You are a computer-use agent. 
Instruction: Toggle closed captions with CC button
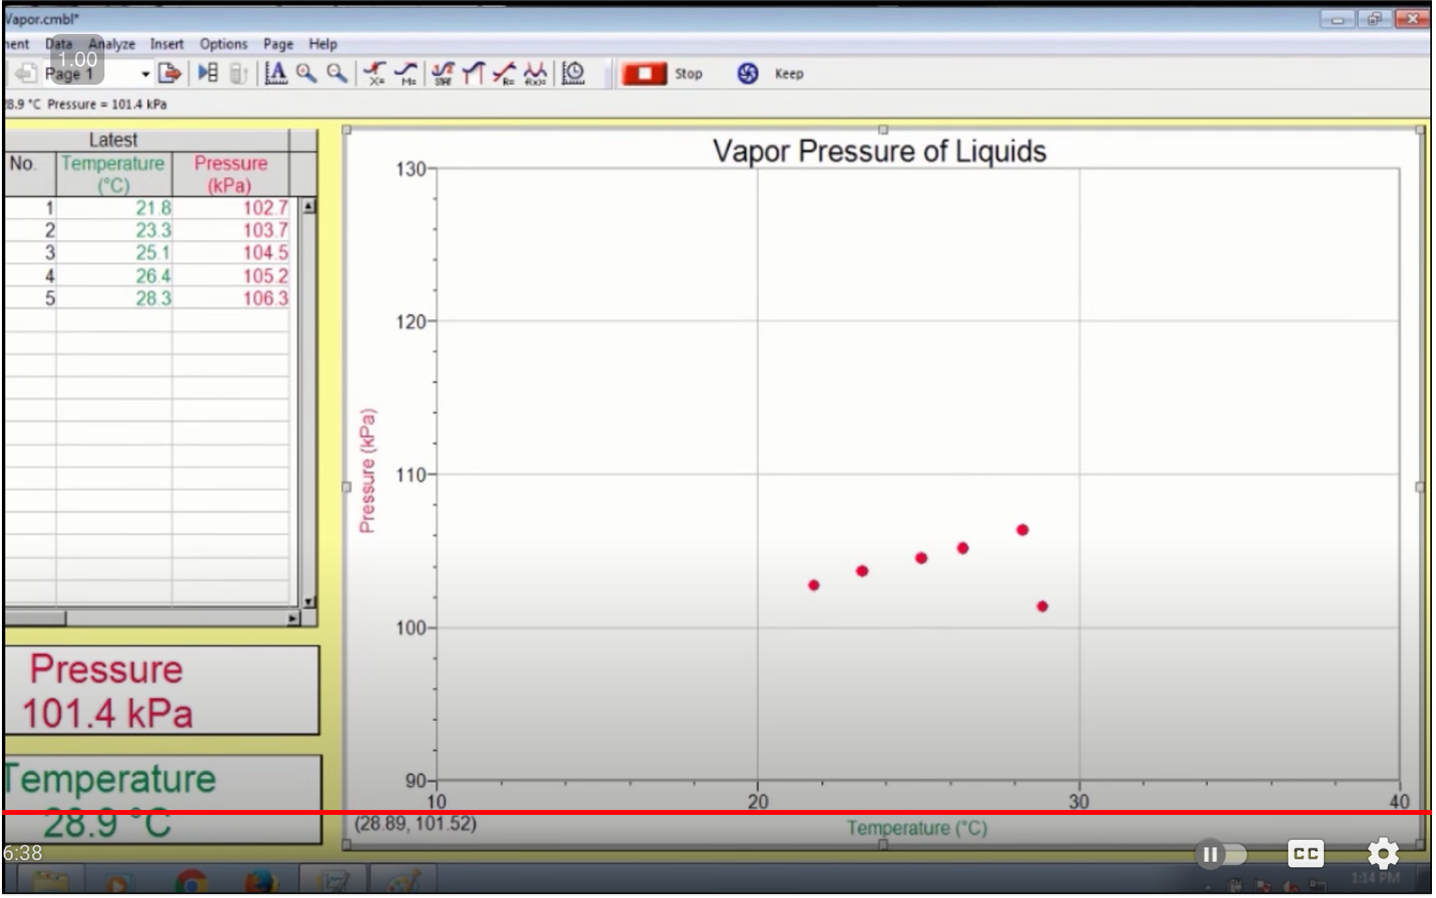click(x=1305, y=853)
